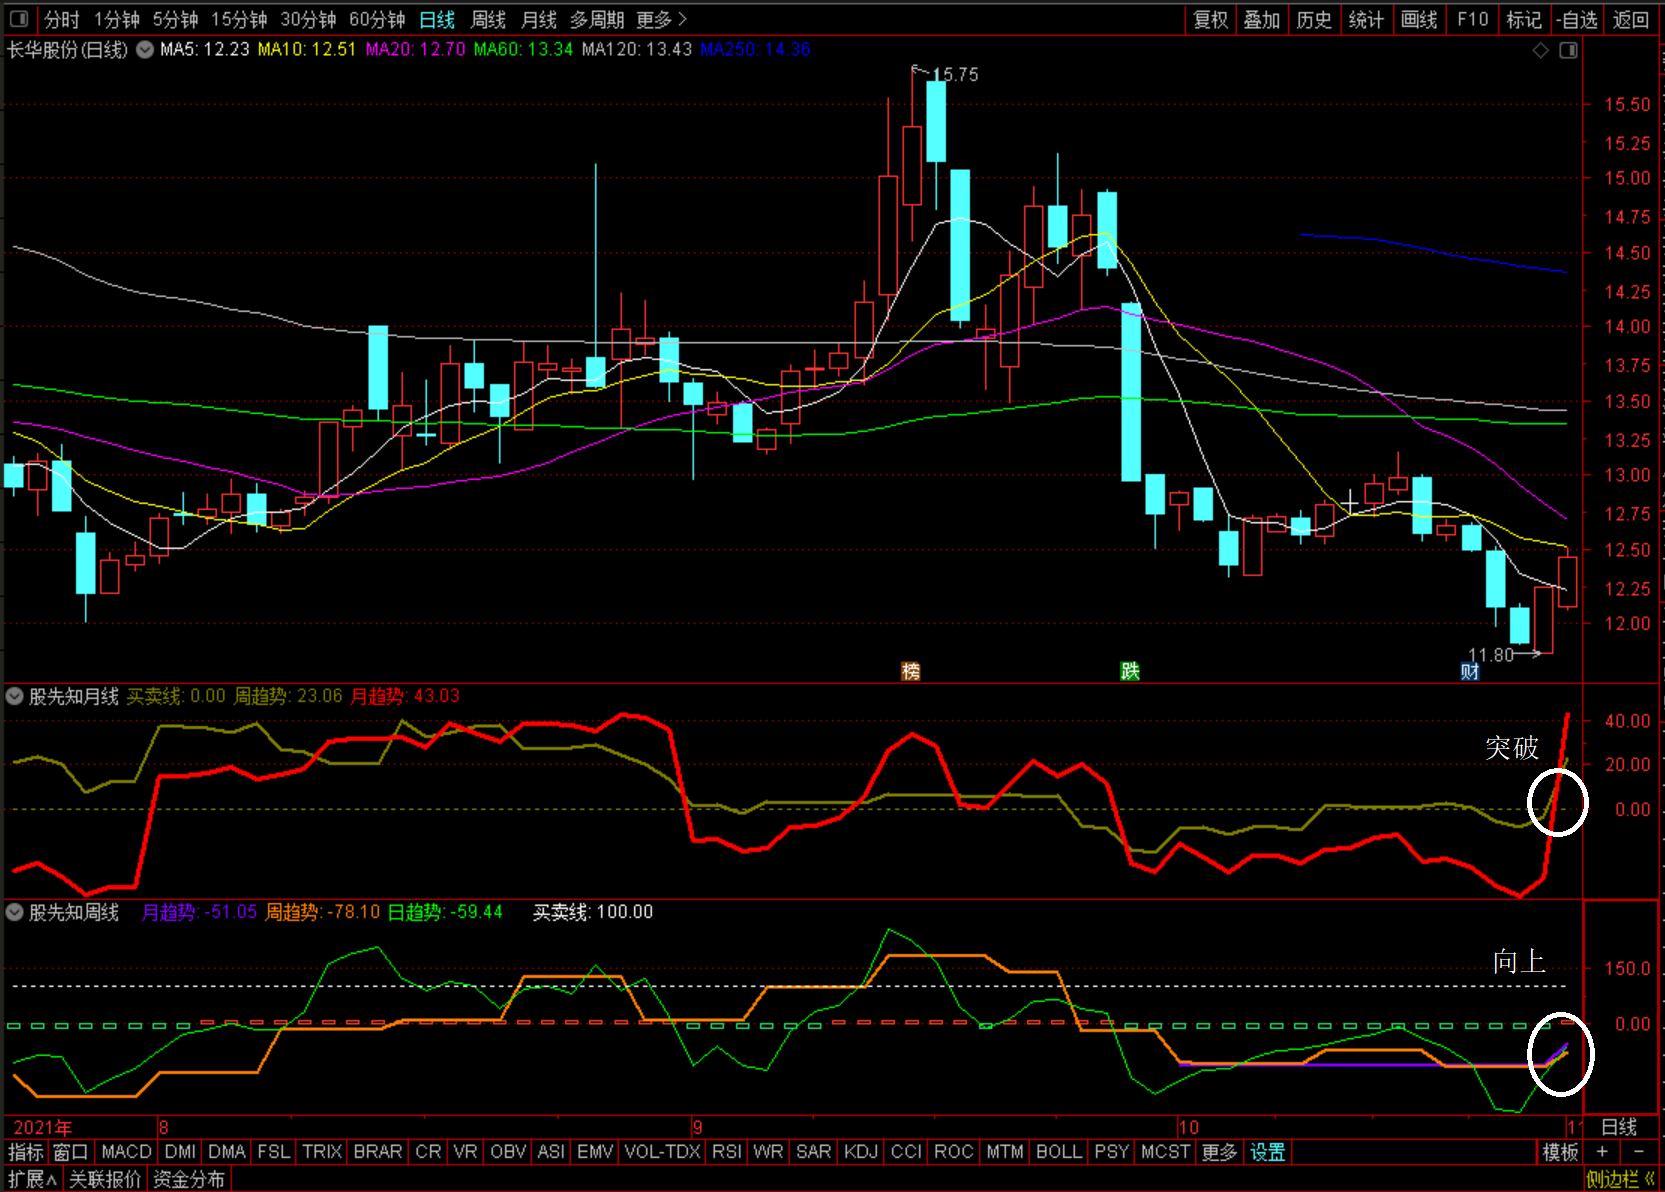Expand the 扩展 panel toggle
Image resolution: width=1665 pixels, height=1192 pixels.
click(32, 1179)
